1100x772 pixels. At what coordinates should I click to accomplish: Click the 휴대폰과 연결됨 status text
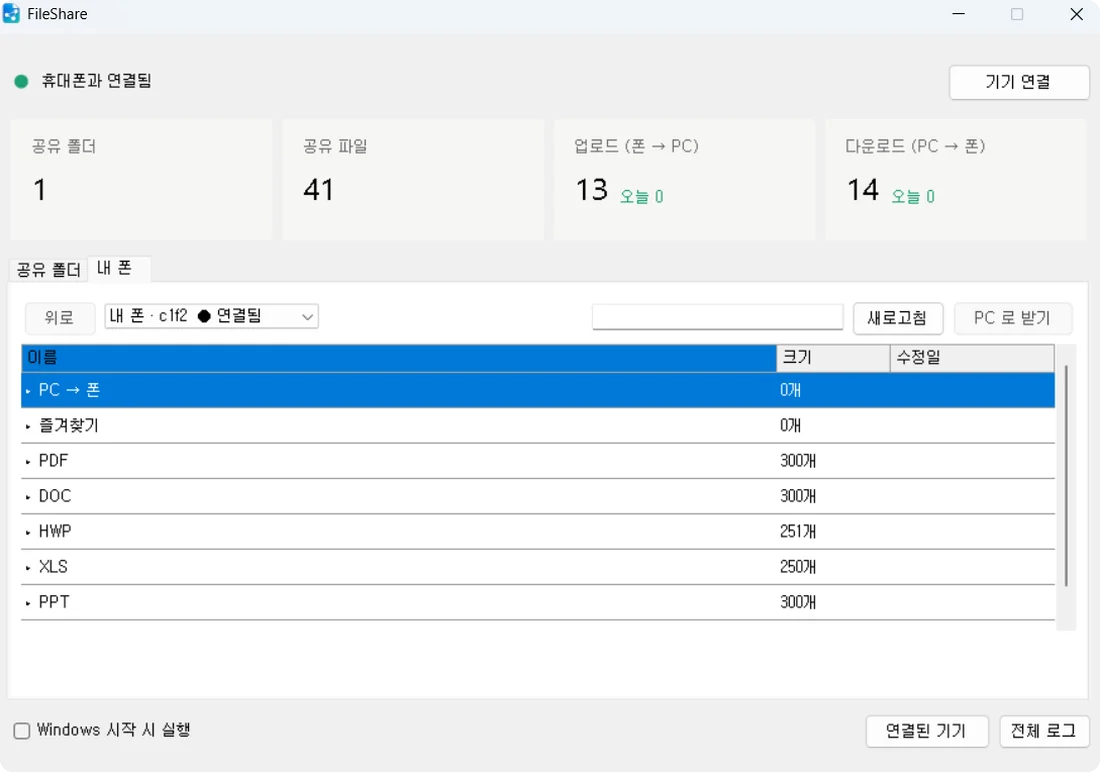[97, 81]
